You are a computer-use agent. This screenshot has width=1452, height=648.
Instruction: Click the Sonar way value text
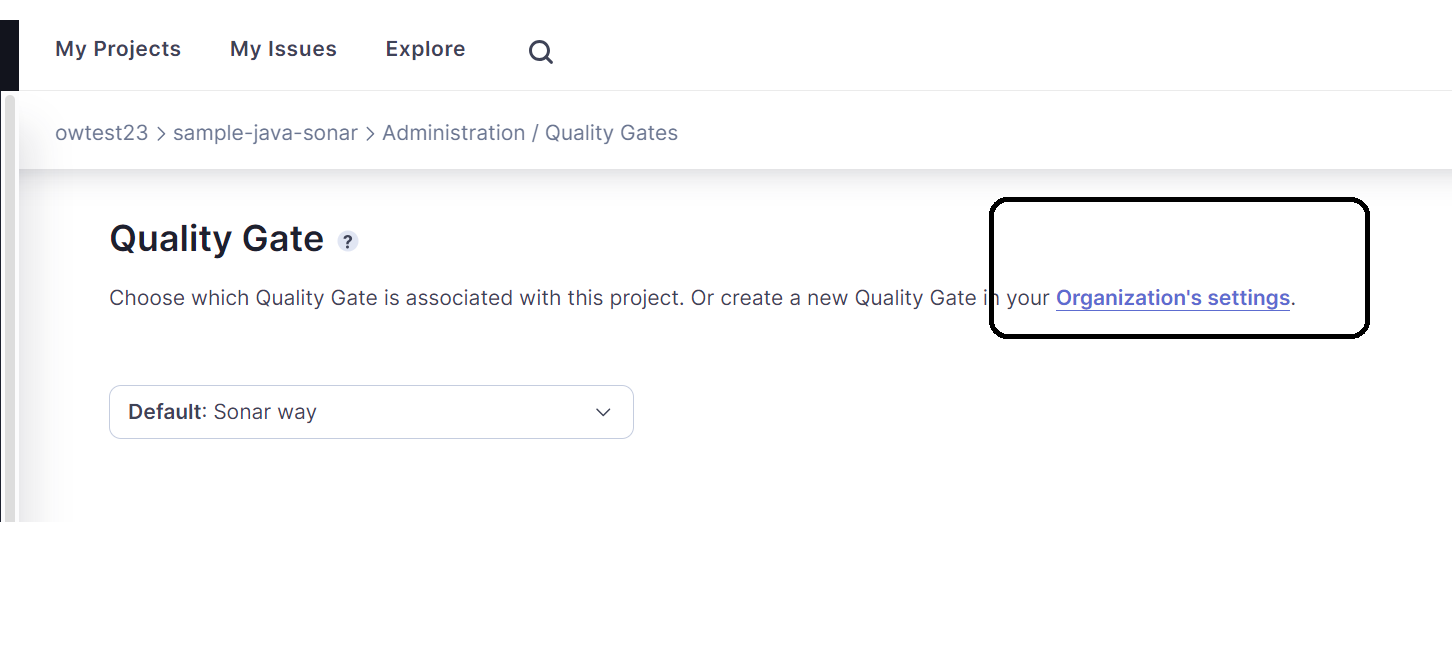click(x=265, y=412)
